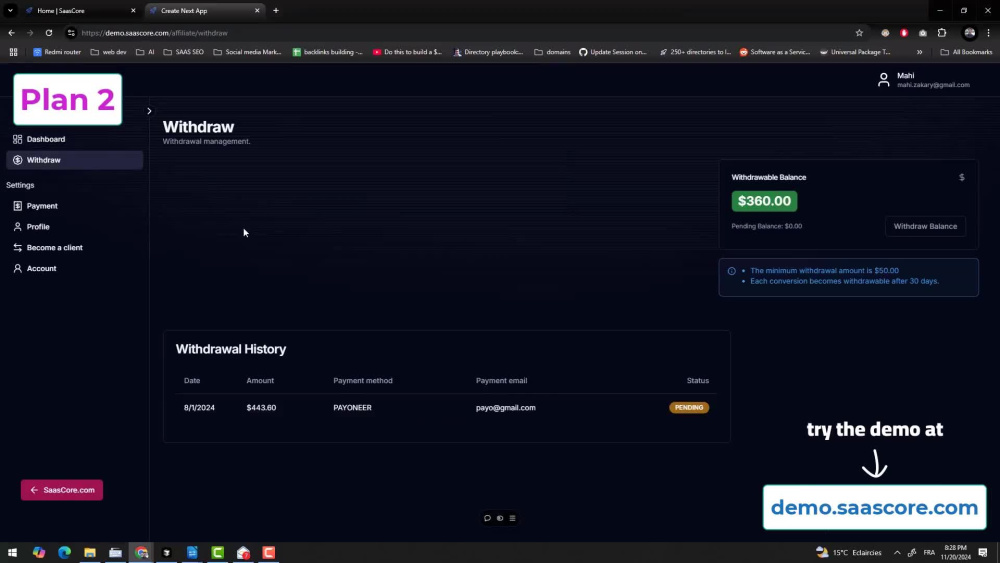Click the PAYONEER payment method cell

click(352, 407)
